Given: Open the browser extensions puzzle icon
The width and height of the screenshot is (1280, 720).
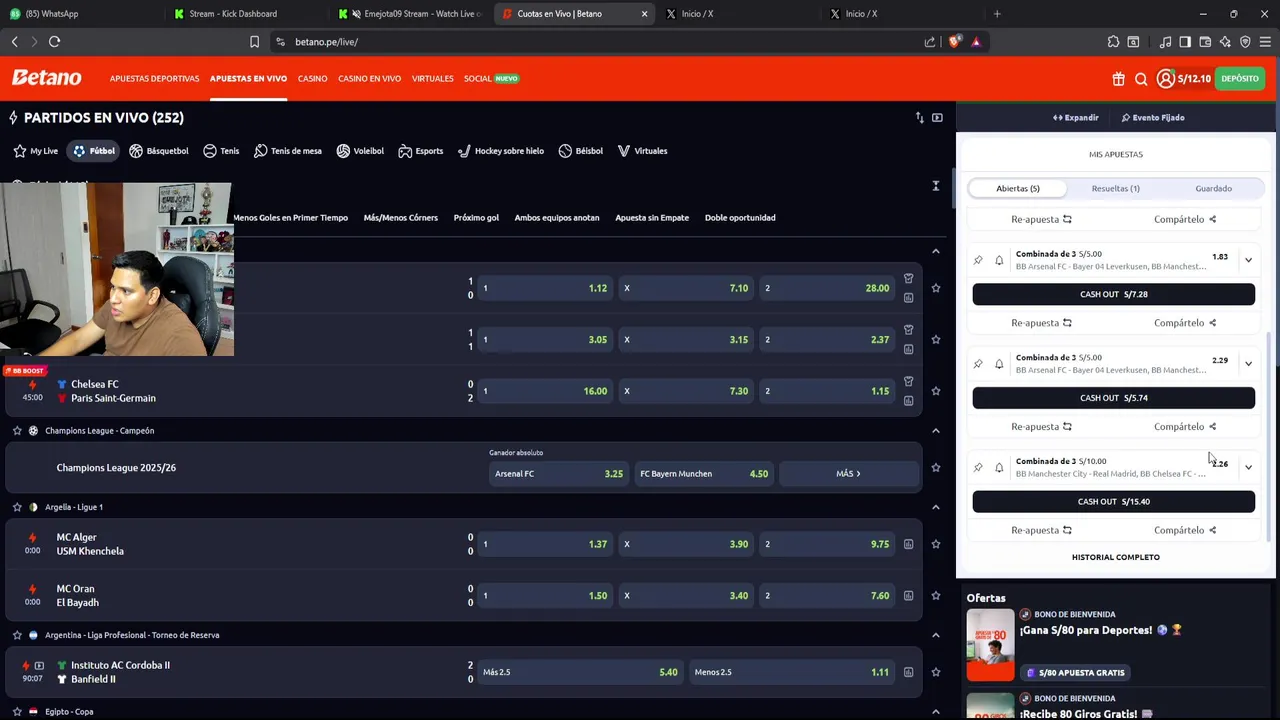Looking at the screenshot, I should click(1113, 42).
